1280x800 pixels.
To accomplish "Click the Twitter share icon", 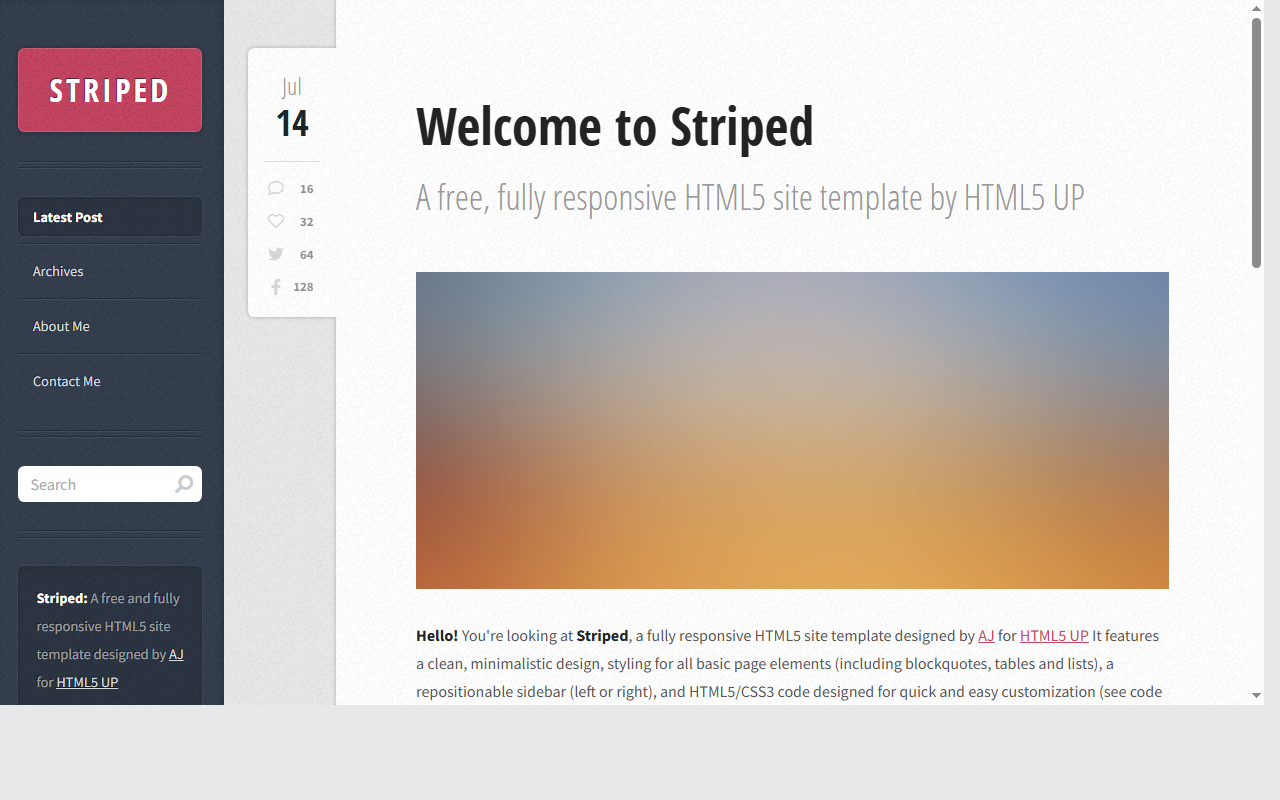I will click(x=276, y=255).
